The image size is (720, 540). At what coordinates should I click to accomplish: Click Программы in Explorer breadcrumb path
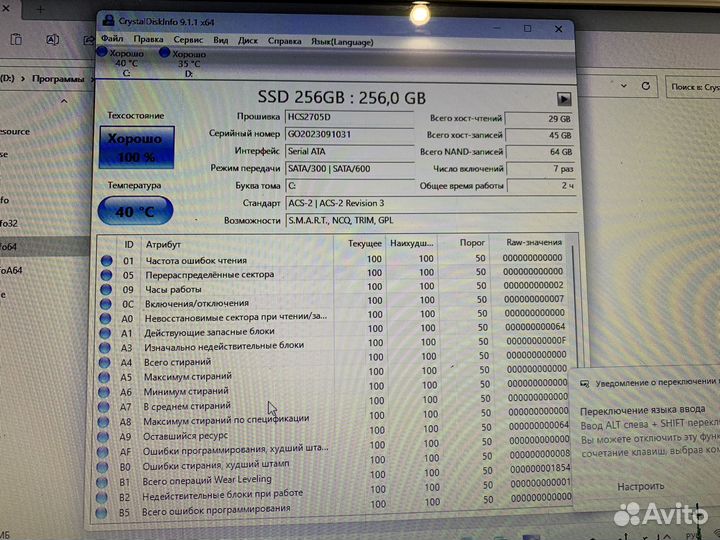tap(58, 79)
